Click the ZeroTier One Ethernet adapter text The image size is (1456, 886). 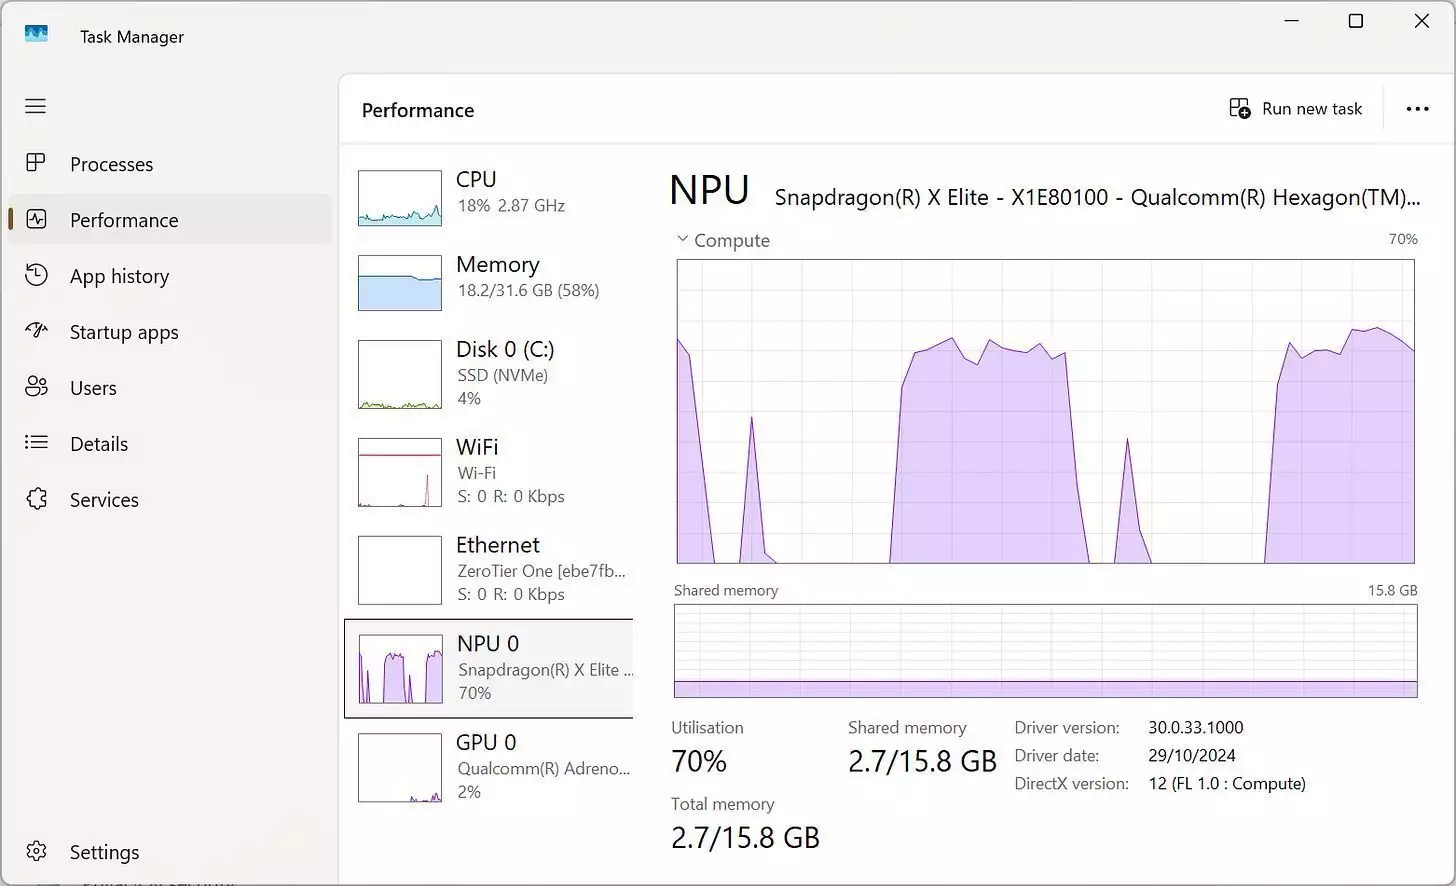pyautogui.click(x=542, y=571)
